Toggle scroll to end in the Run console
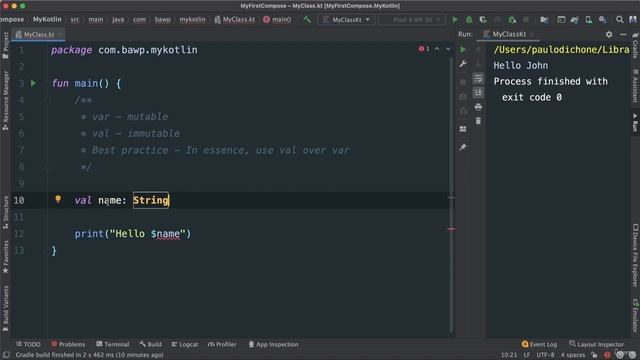 click(x=478, y=93)
